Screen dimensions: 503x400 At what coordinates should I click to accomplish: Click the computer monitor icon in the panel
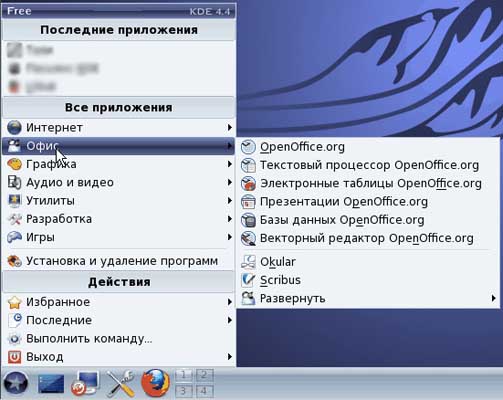point(85,383)
